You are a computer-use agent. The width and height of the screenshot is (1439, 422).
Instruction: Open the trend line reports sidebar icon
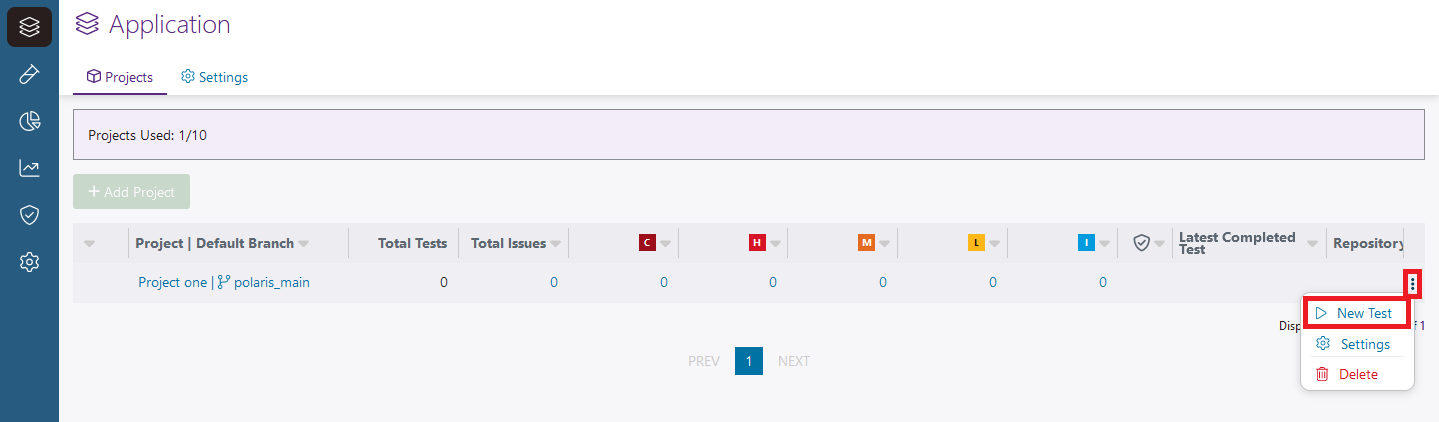pyautogui.click(x=29, y=168)
